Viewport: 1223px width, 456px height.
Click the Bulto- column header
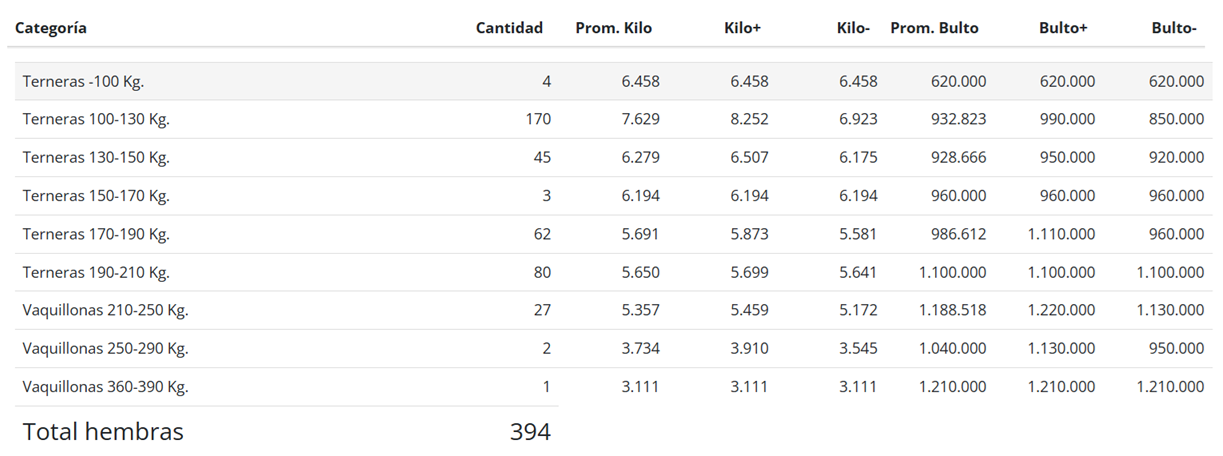click(x=1174, y=28)
